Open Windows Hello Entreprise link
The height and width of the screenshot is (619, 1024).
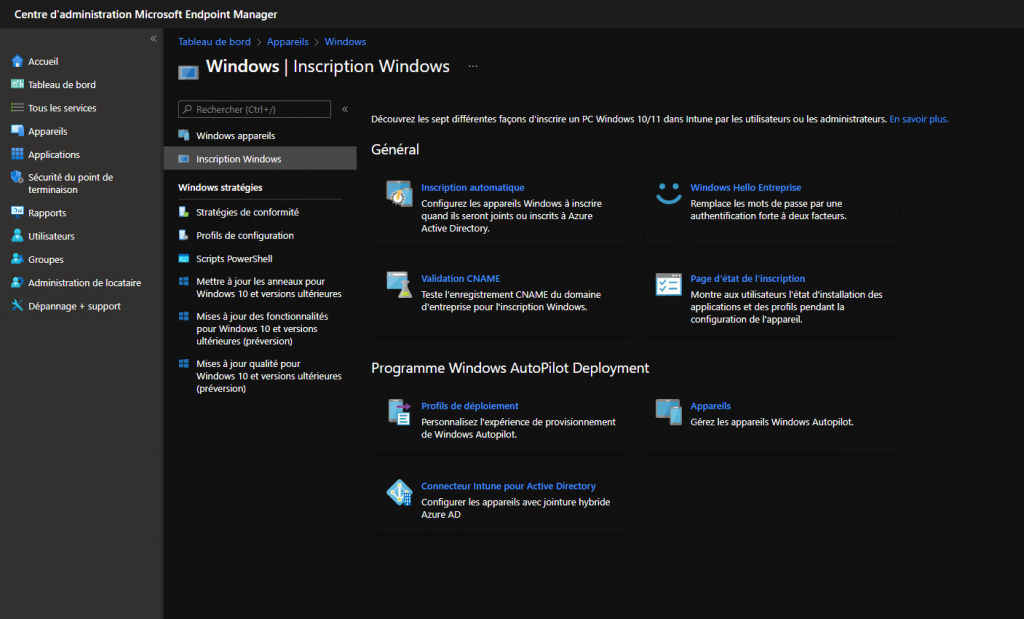click(746, 187)
